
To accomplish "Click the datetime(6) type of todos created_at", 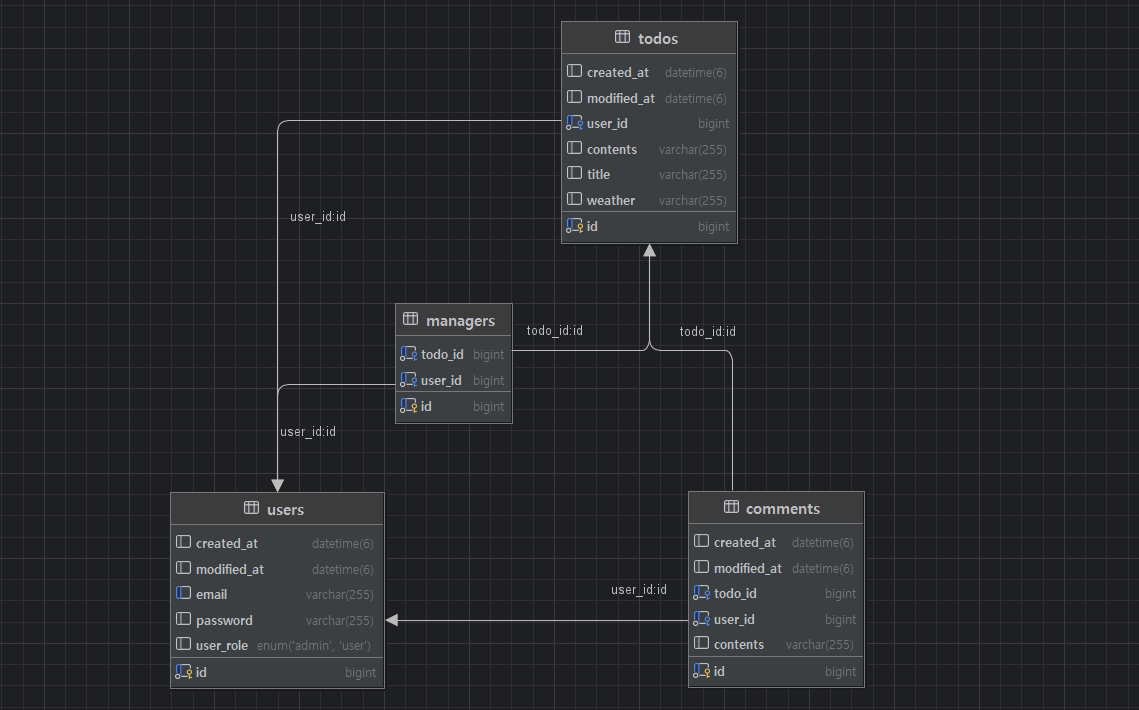I will pos(696,73).
